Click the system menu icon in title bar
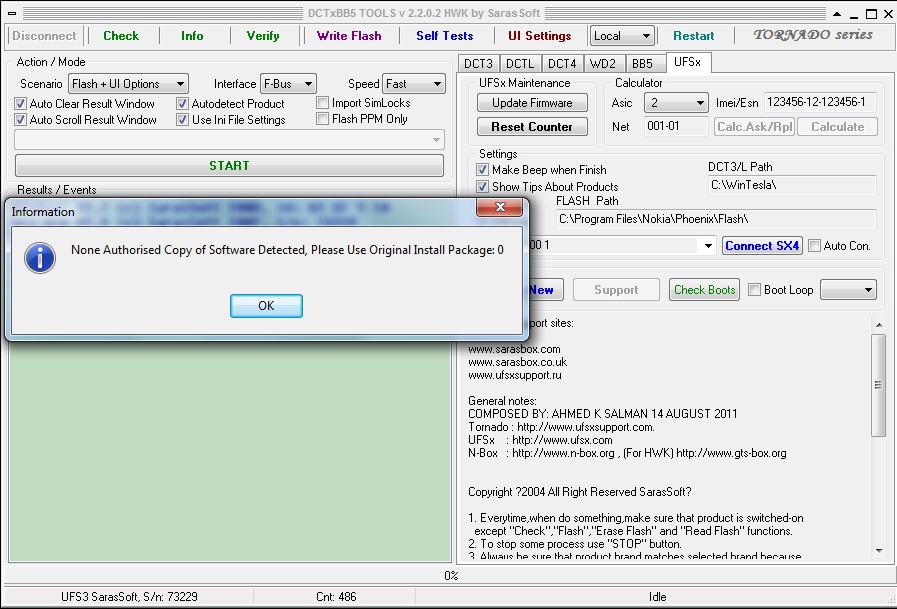 [12, 13]
